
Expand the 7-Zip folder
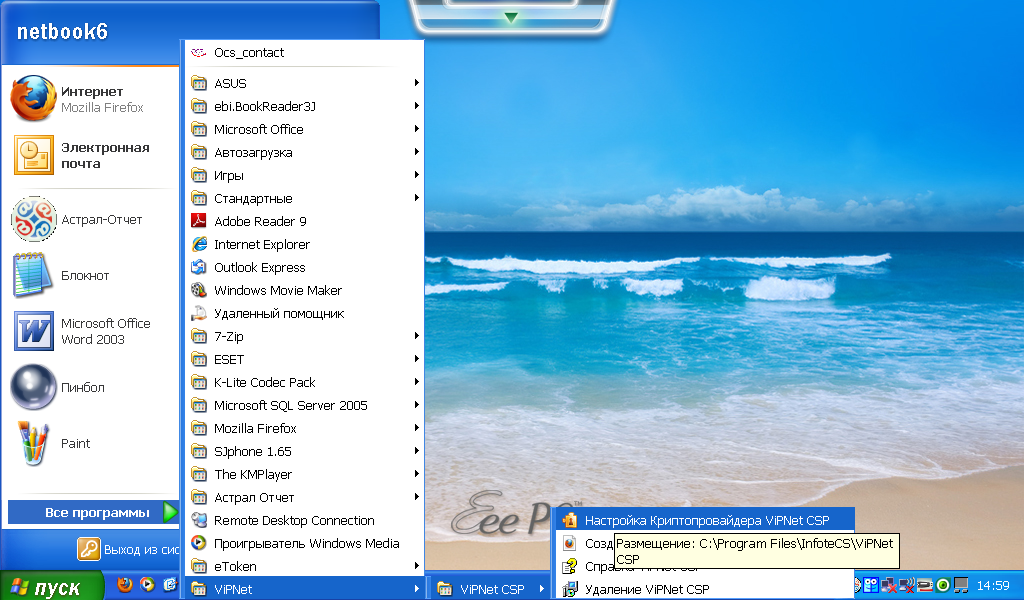(x=304, y=336)
